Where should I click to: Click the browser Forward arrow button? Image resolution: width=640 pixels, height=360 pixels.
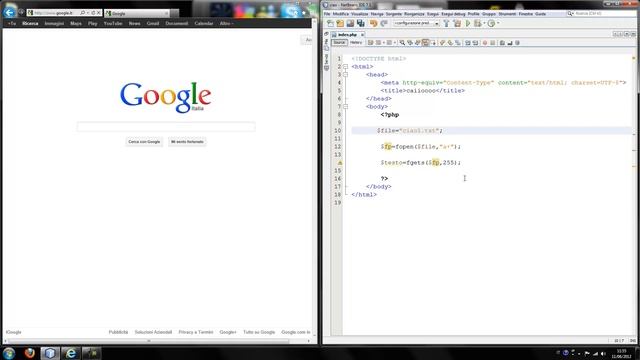click(x=21, y=13)
